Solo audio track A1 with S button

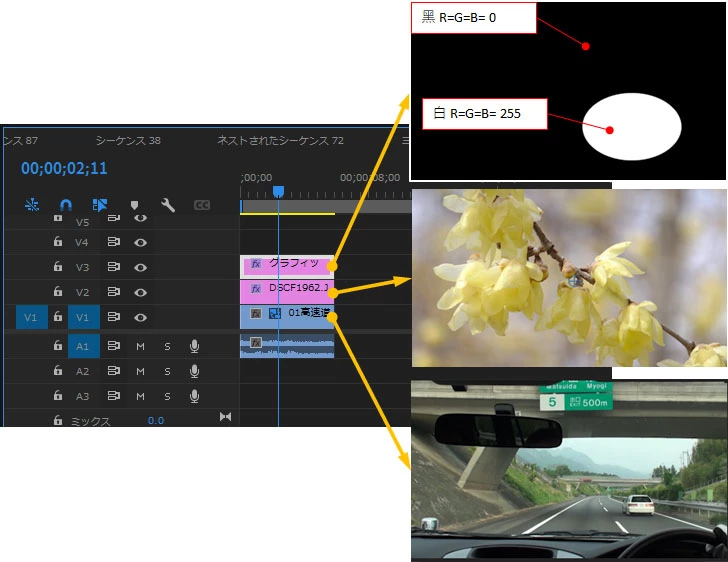[167, 346]
